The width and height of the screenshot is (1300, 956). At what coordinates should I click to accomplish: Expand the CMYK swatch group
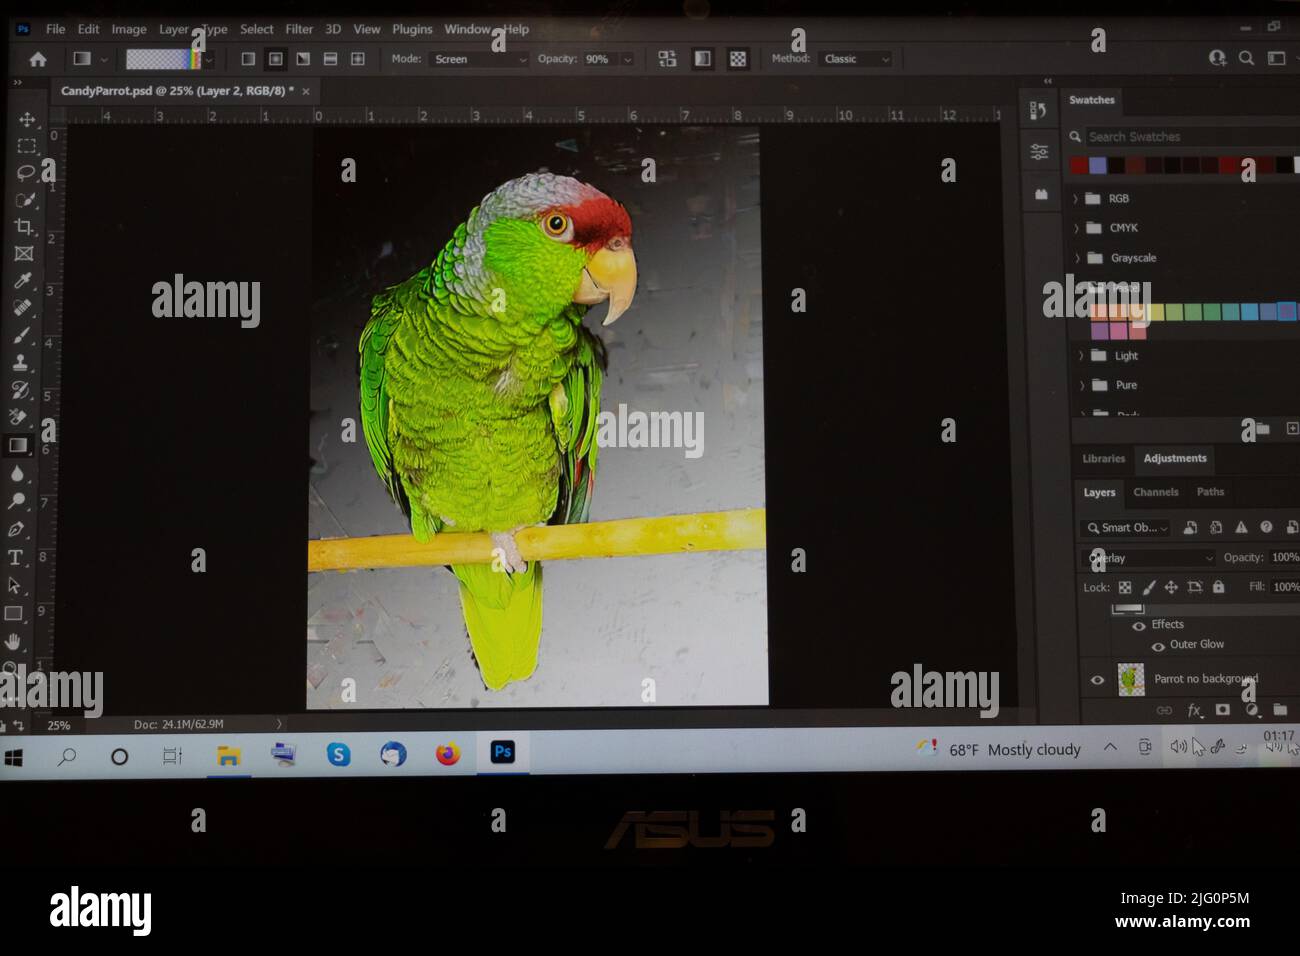[1076, 228]
